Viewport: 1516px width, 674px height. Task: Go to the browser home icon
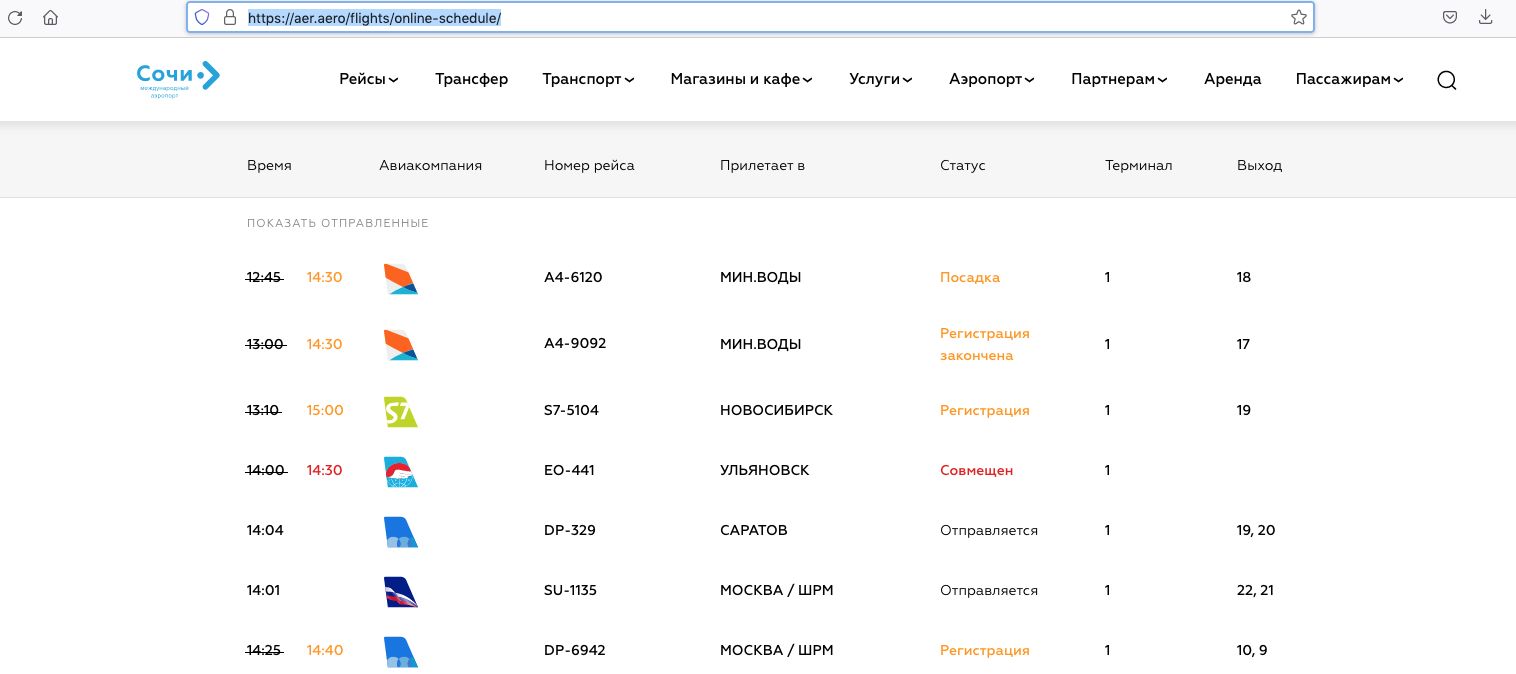point(51,17)
